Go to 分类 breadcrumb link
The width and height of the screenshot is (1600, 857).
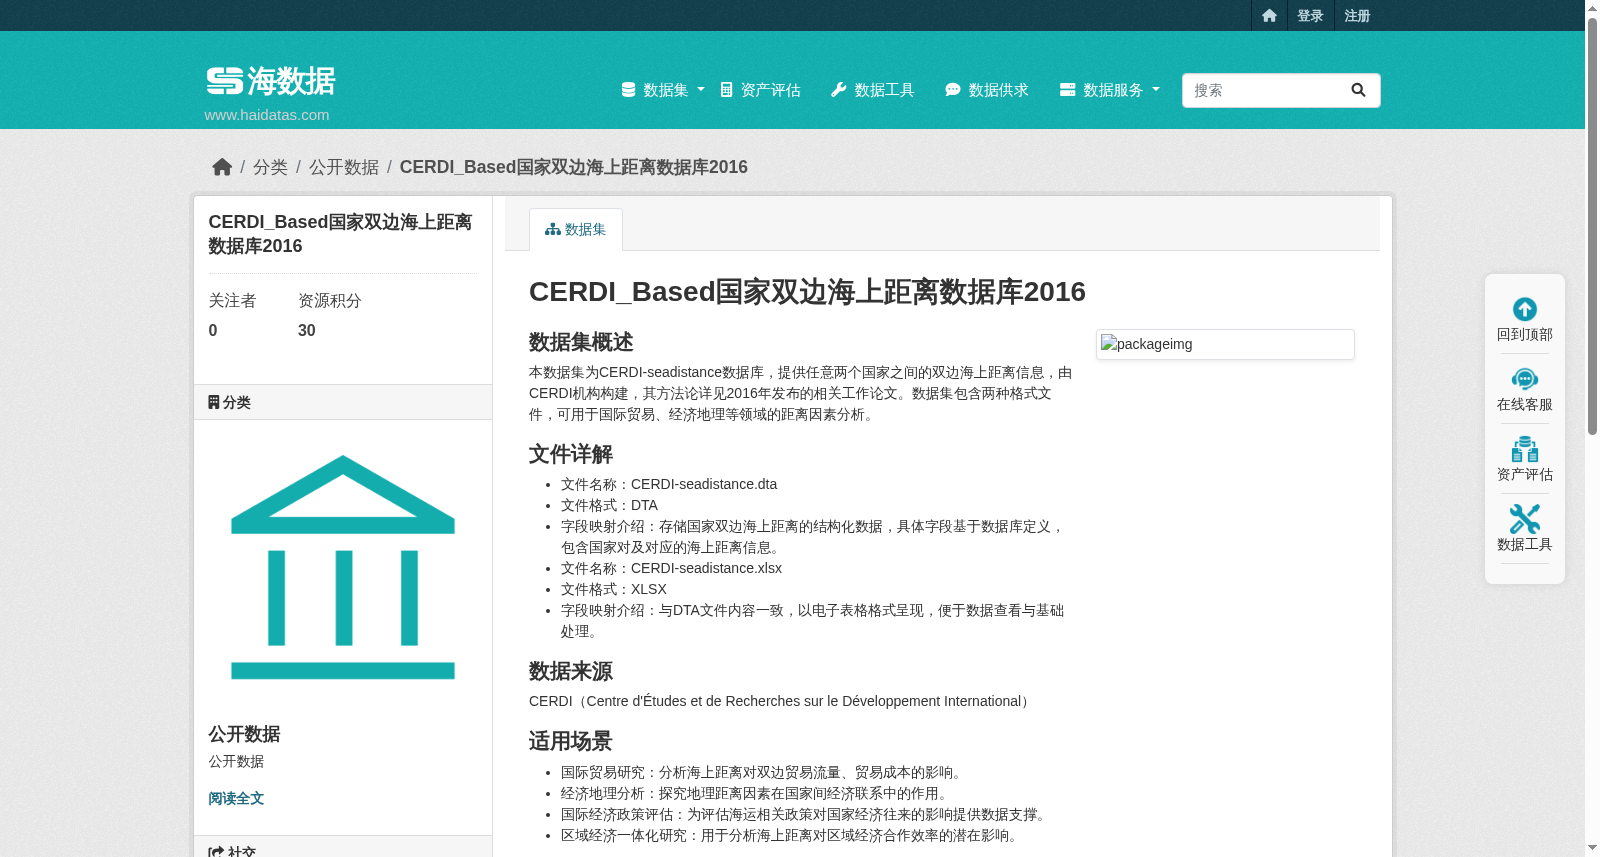coord(270,167)
